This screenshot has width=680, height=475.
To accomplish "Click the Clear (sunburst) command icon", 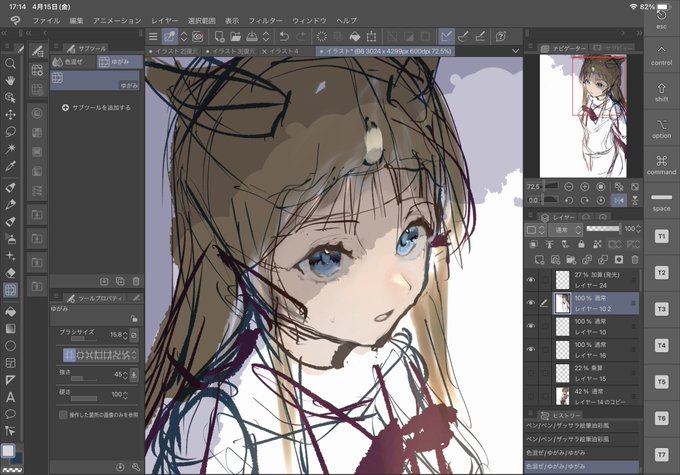I will pos(321,37).
